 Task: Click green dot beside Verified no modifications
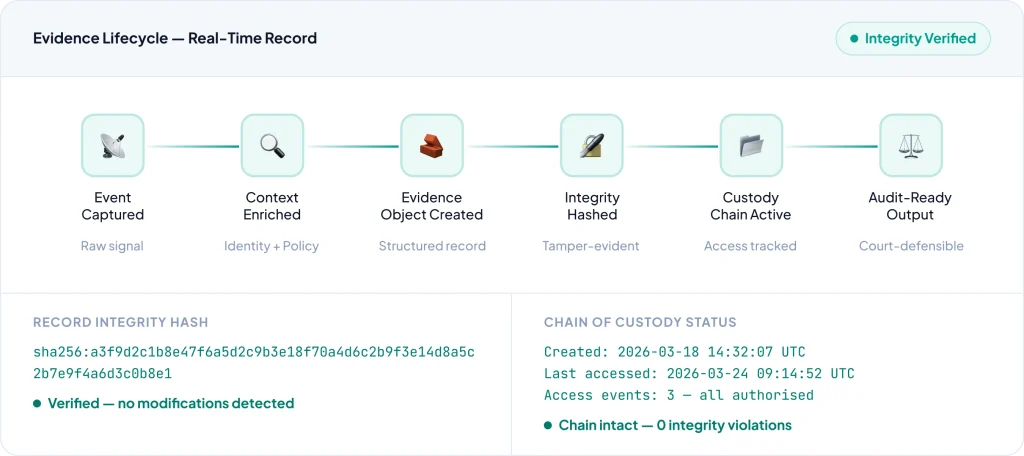[x=37, y=404]
